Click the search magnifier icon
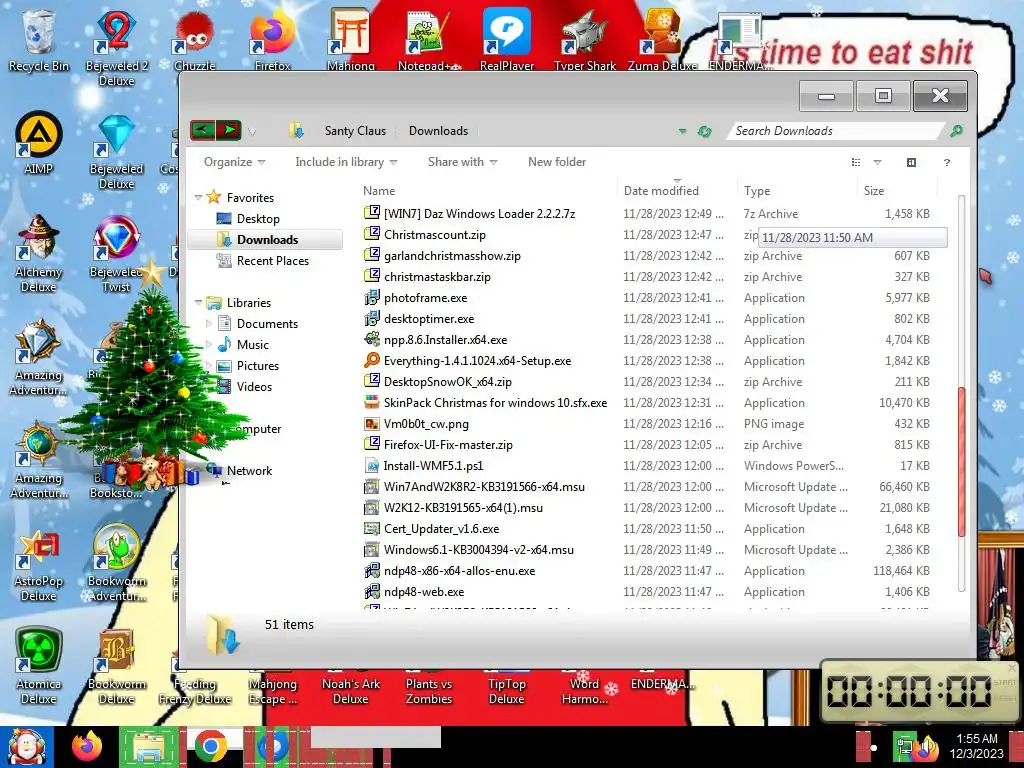This screenshot has width=1024, height=768. coord(956,131)
